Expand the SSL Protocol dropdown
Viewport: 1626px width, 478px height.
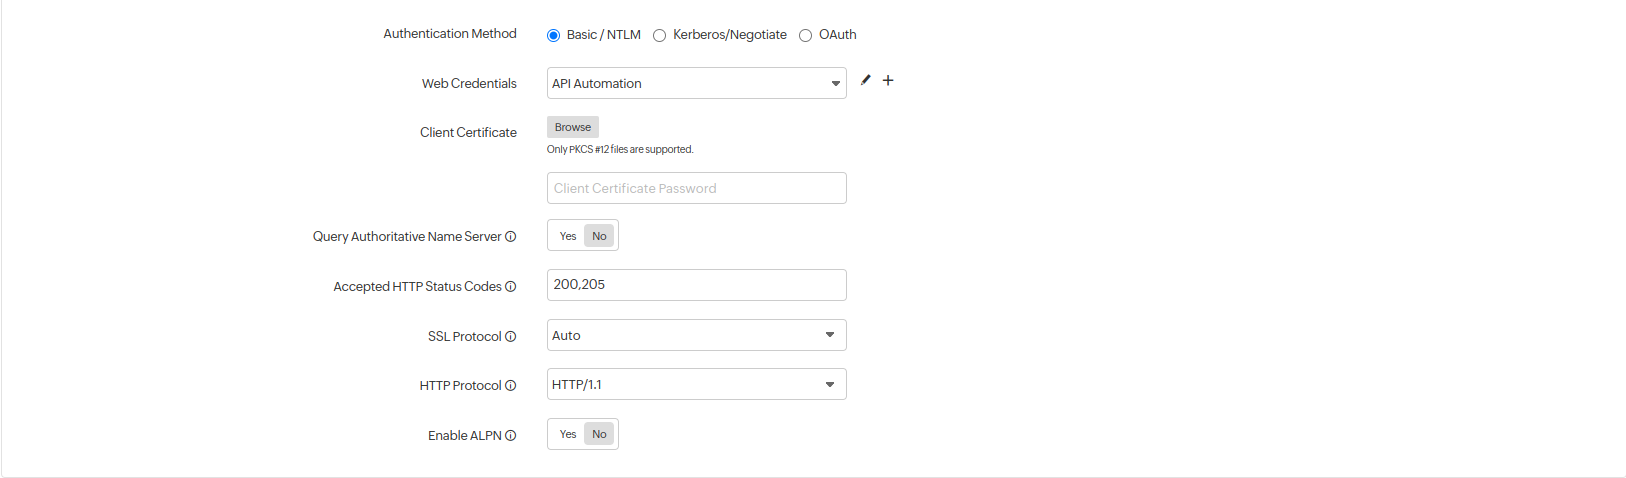point(696,335)
